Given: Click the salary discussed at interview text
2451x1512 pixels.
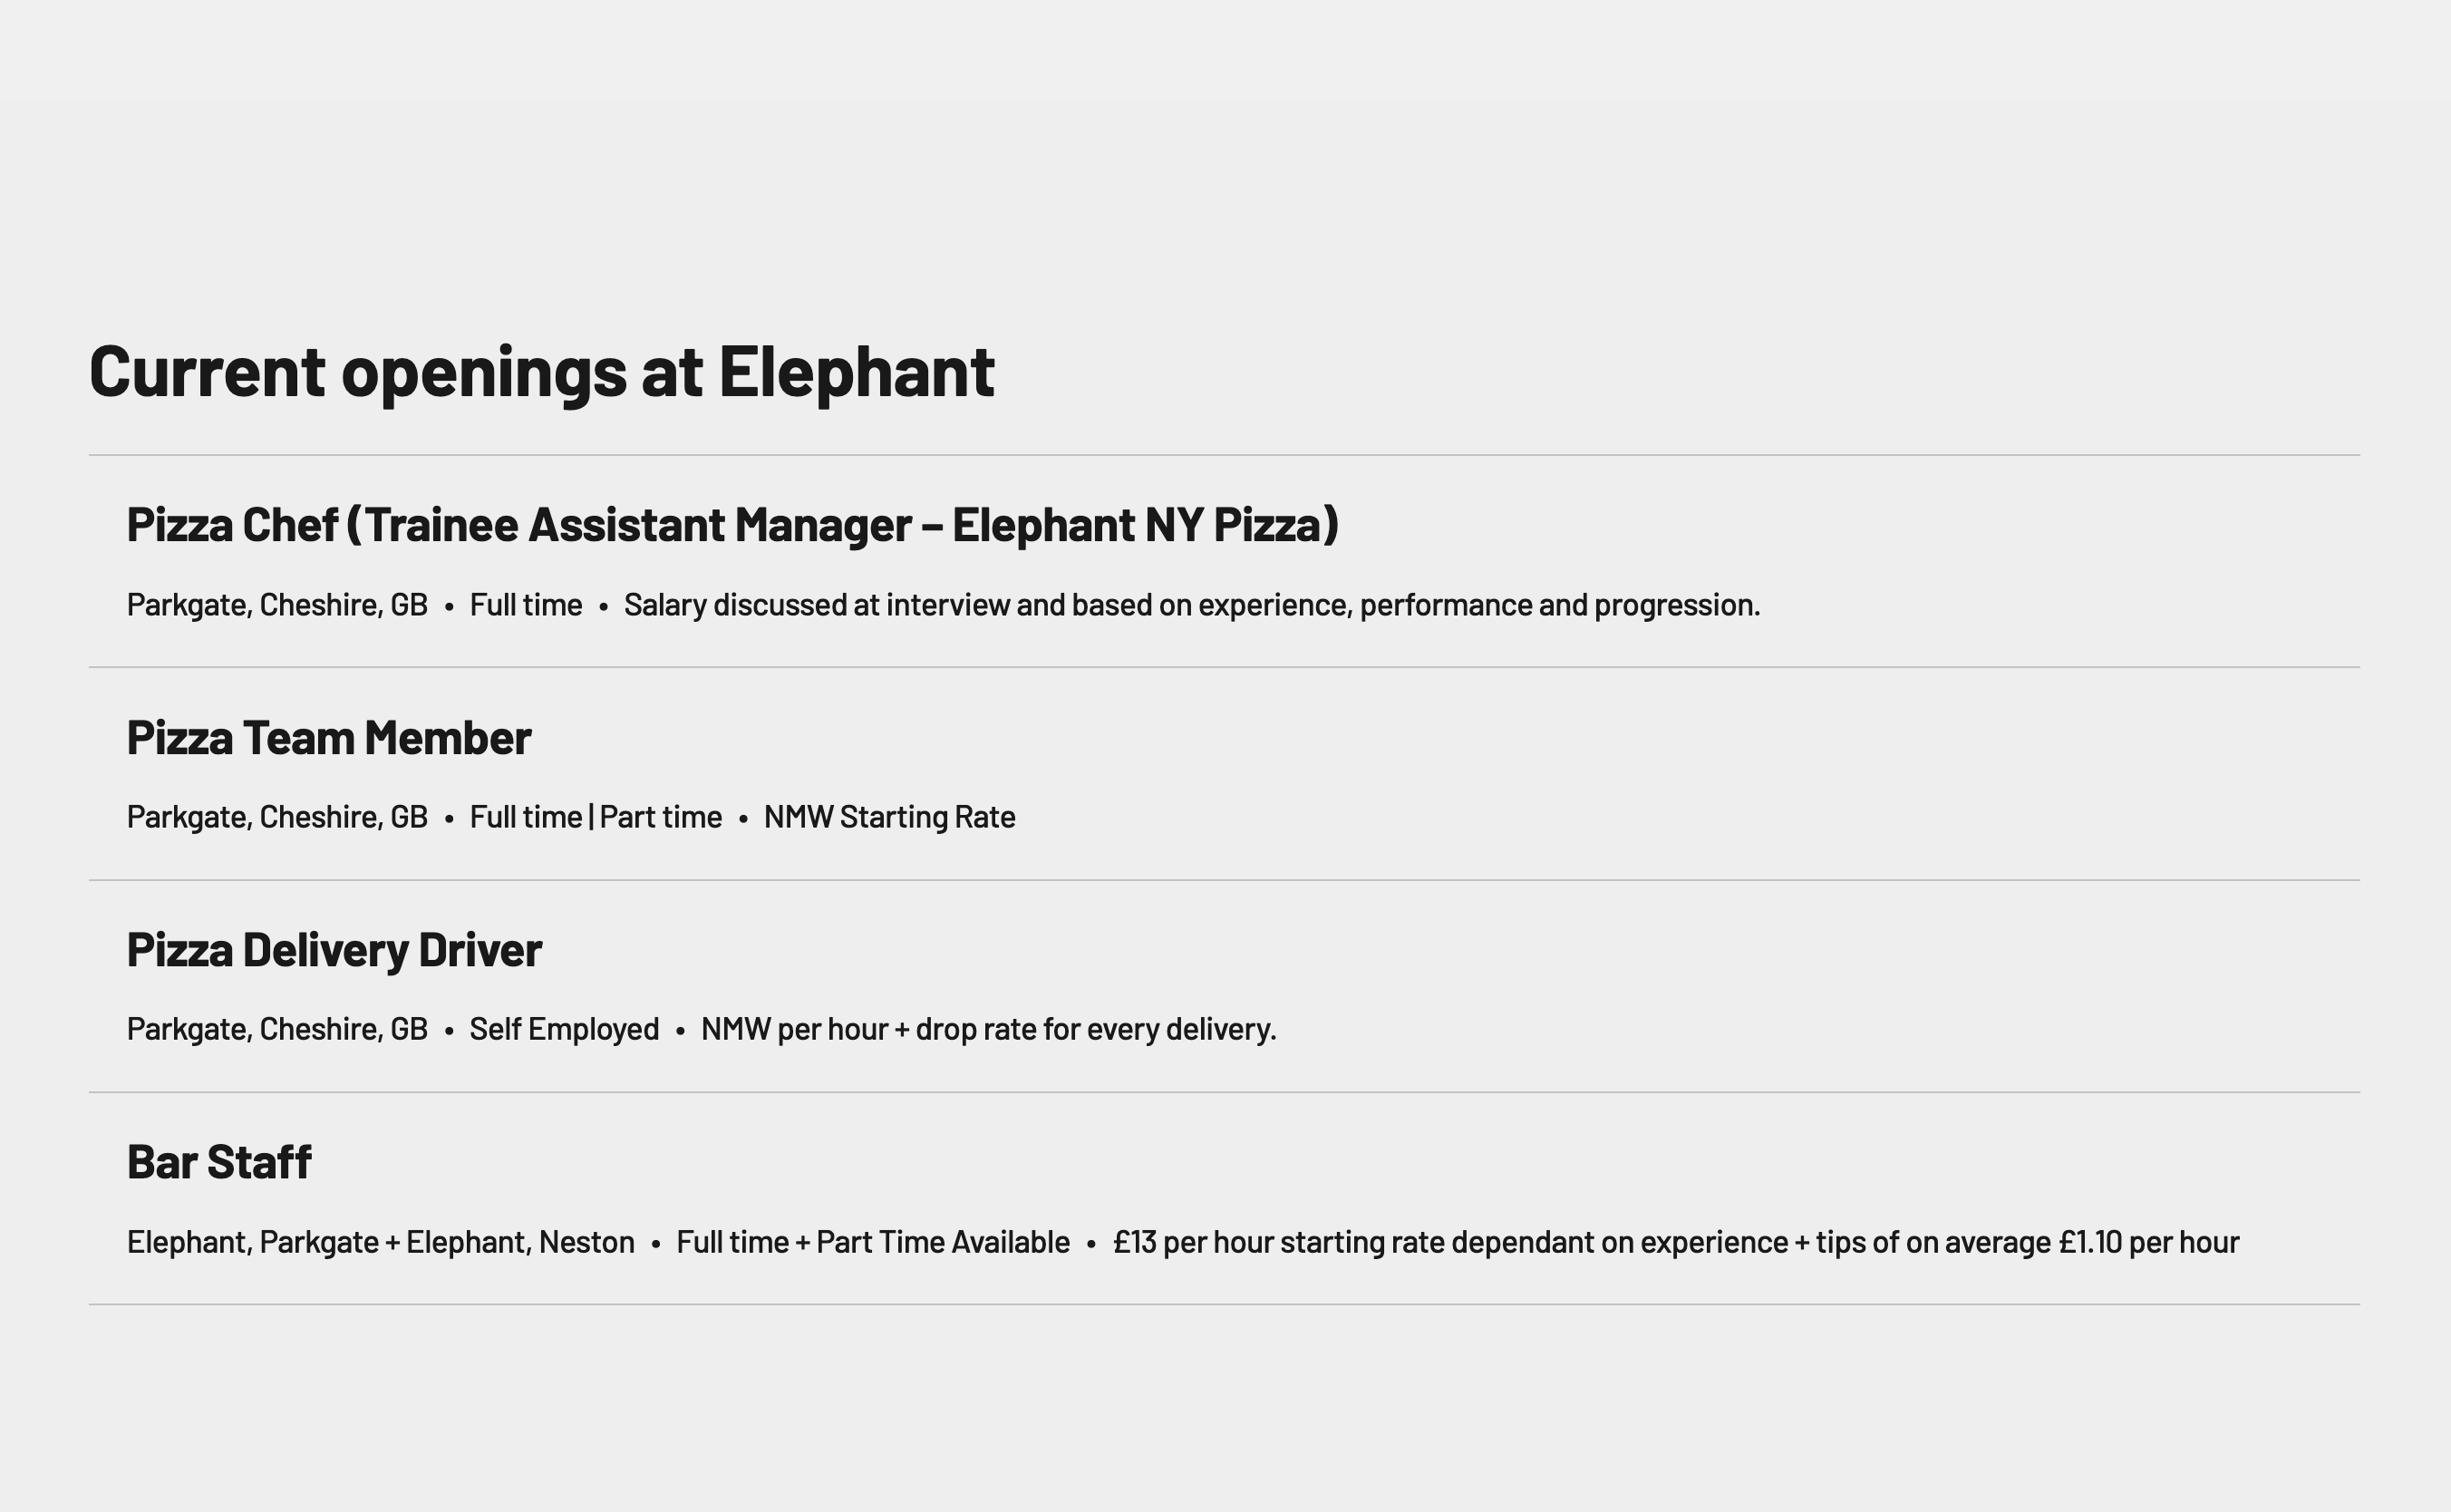Looking at the screenshot, I should (x=1192, y=605).
